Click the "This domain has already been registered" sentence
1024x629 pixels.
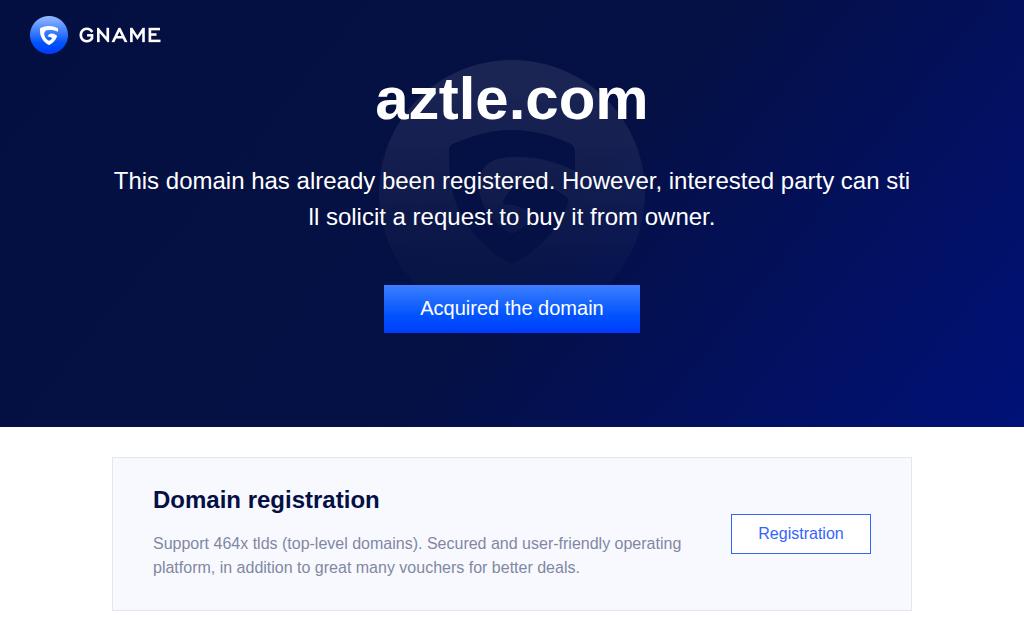coord(333,181)
